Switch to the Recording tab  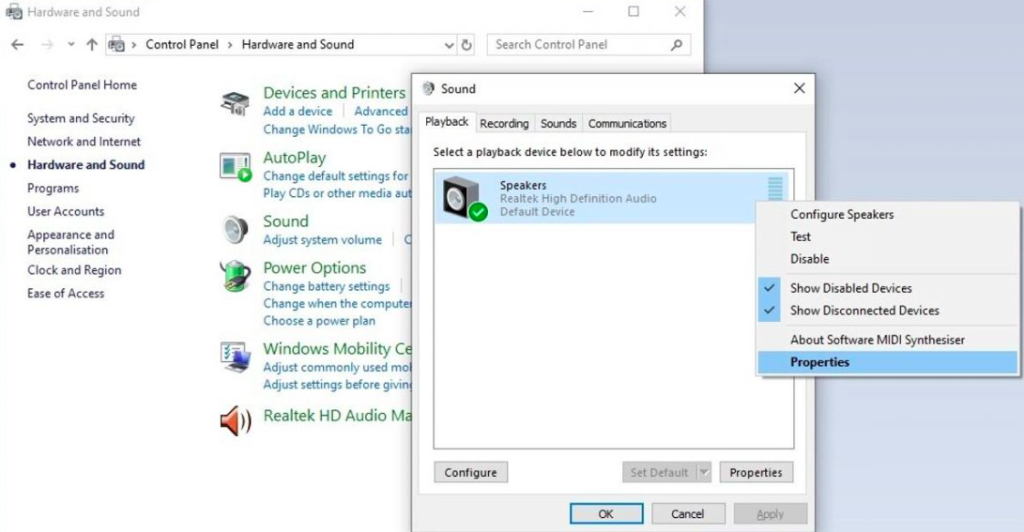(x=504, y=123)
